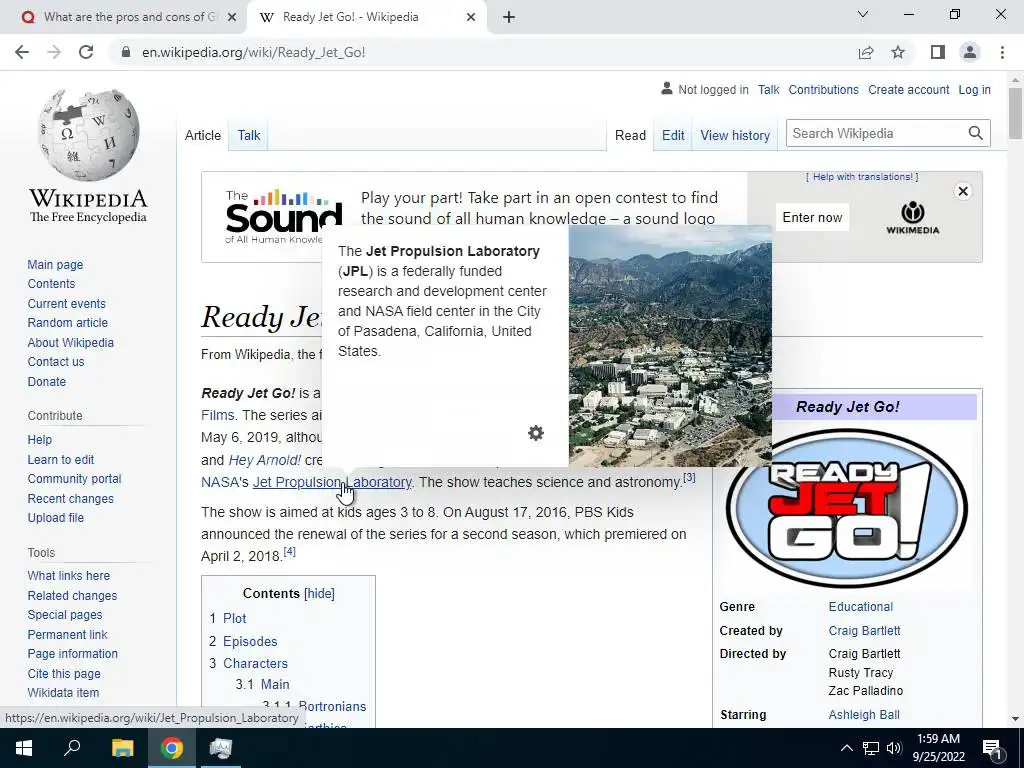Open the browser side panel
Image resolution: width=1024 pixels, height=768 pixels.
(x=938, y=52)
